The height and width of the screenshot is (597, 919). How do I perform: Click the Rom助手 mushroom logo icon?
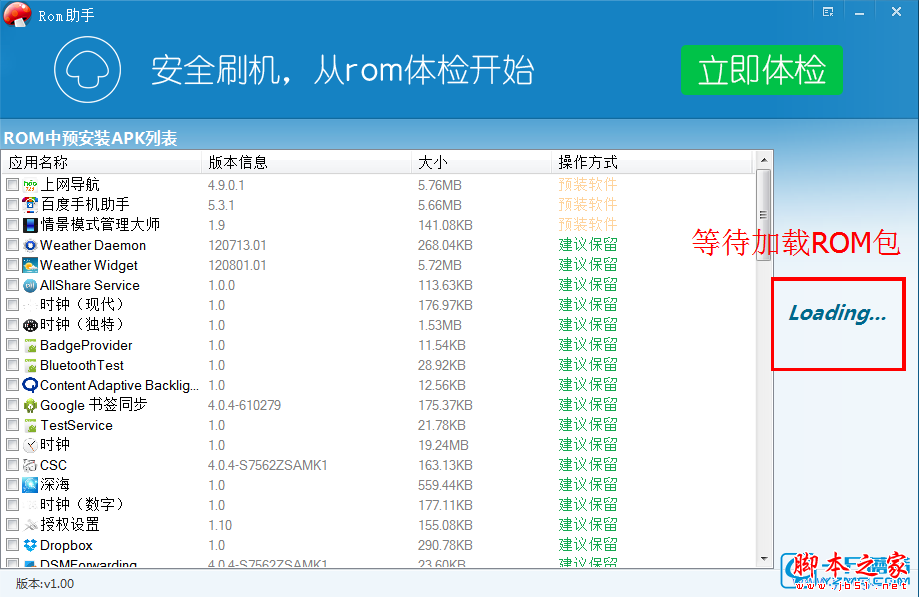[18, 13]
